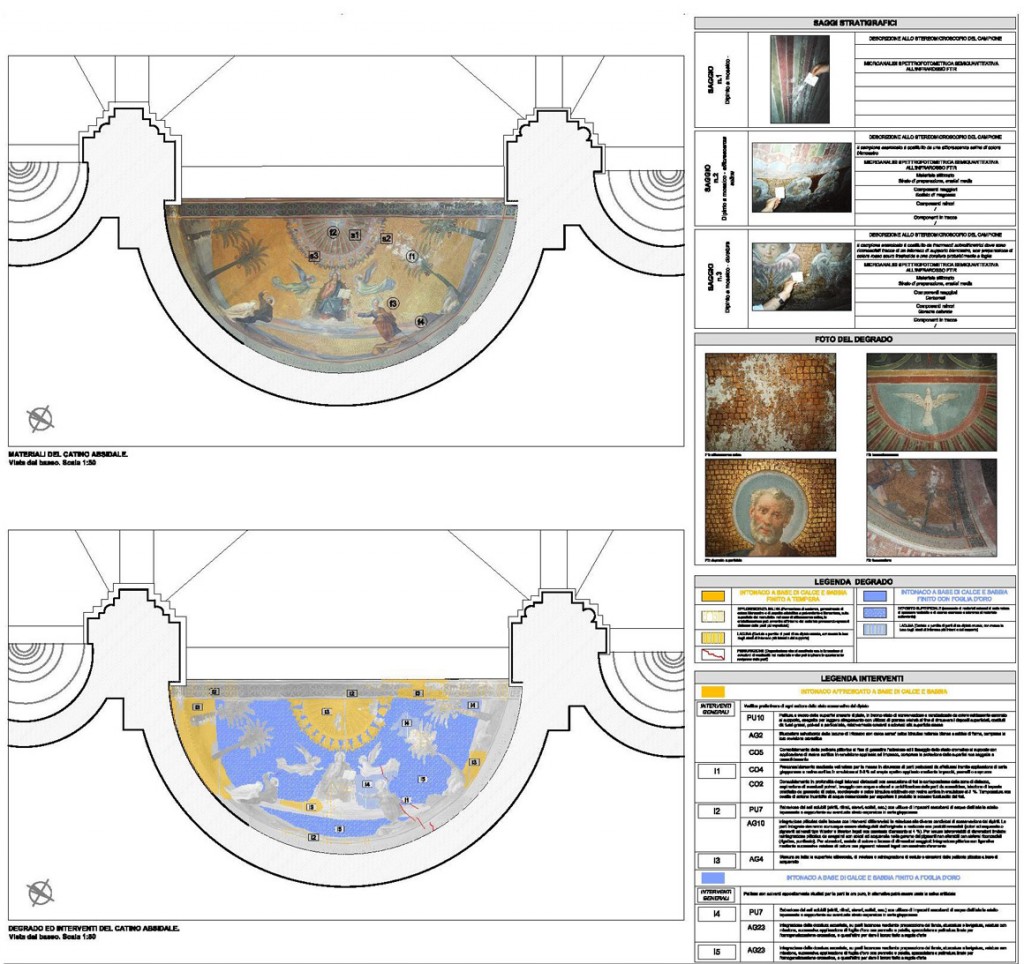Open the saint portrait degradation photo
Viewport: 1024px width, 964px height.
tap(769, 507)
